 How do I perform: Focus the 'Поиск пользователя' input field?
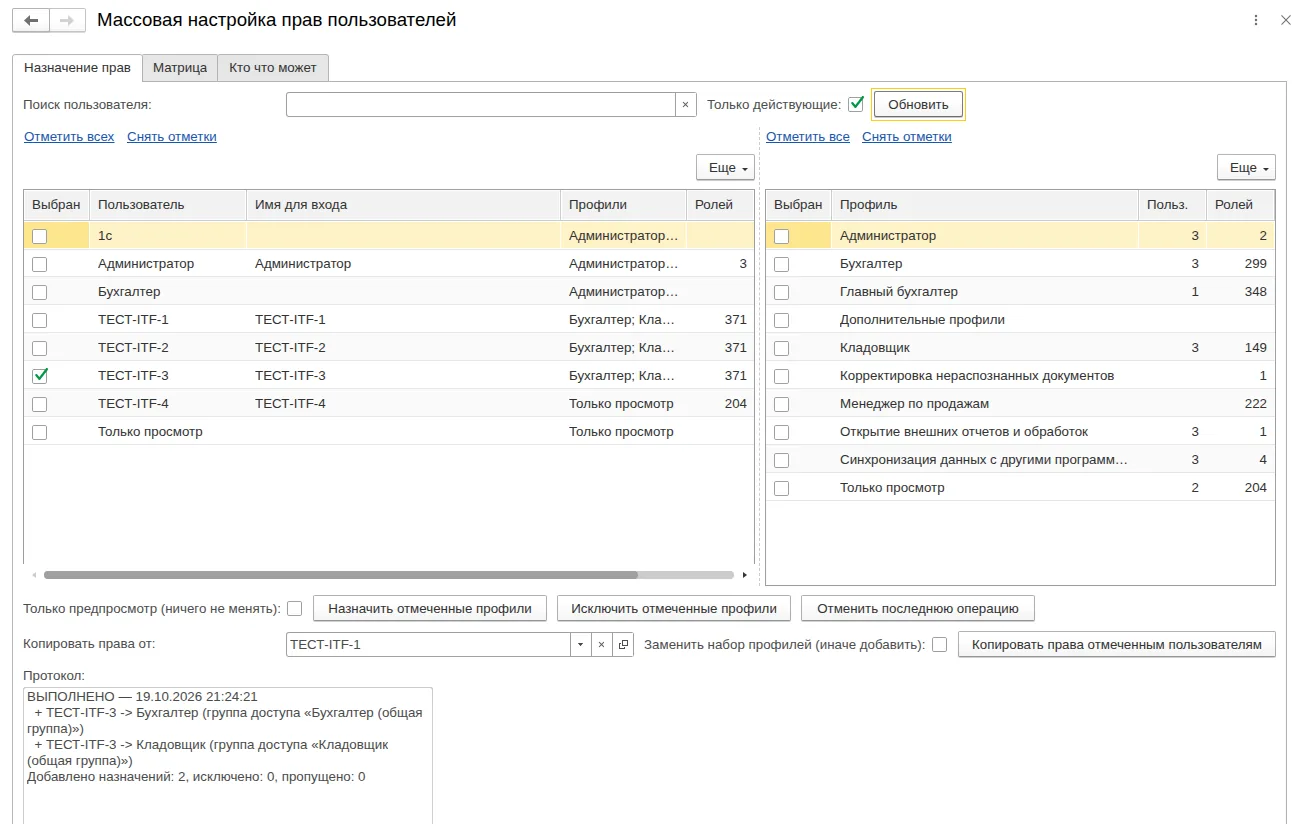click(x=481, y=104)
